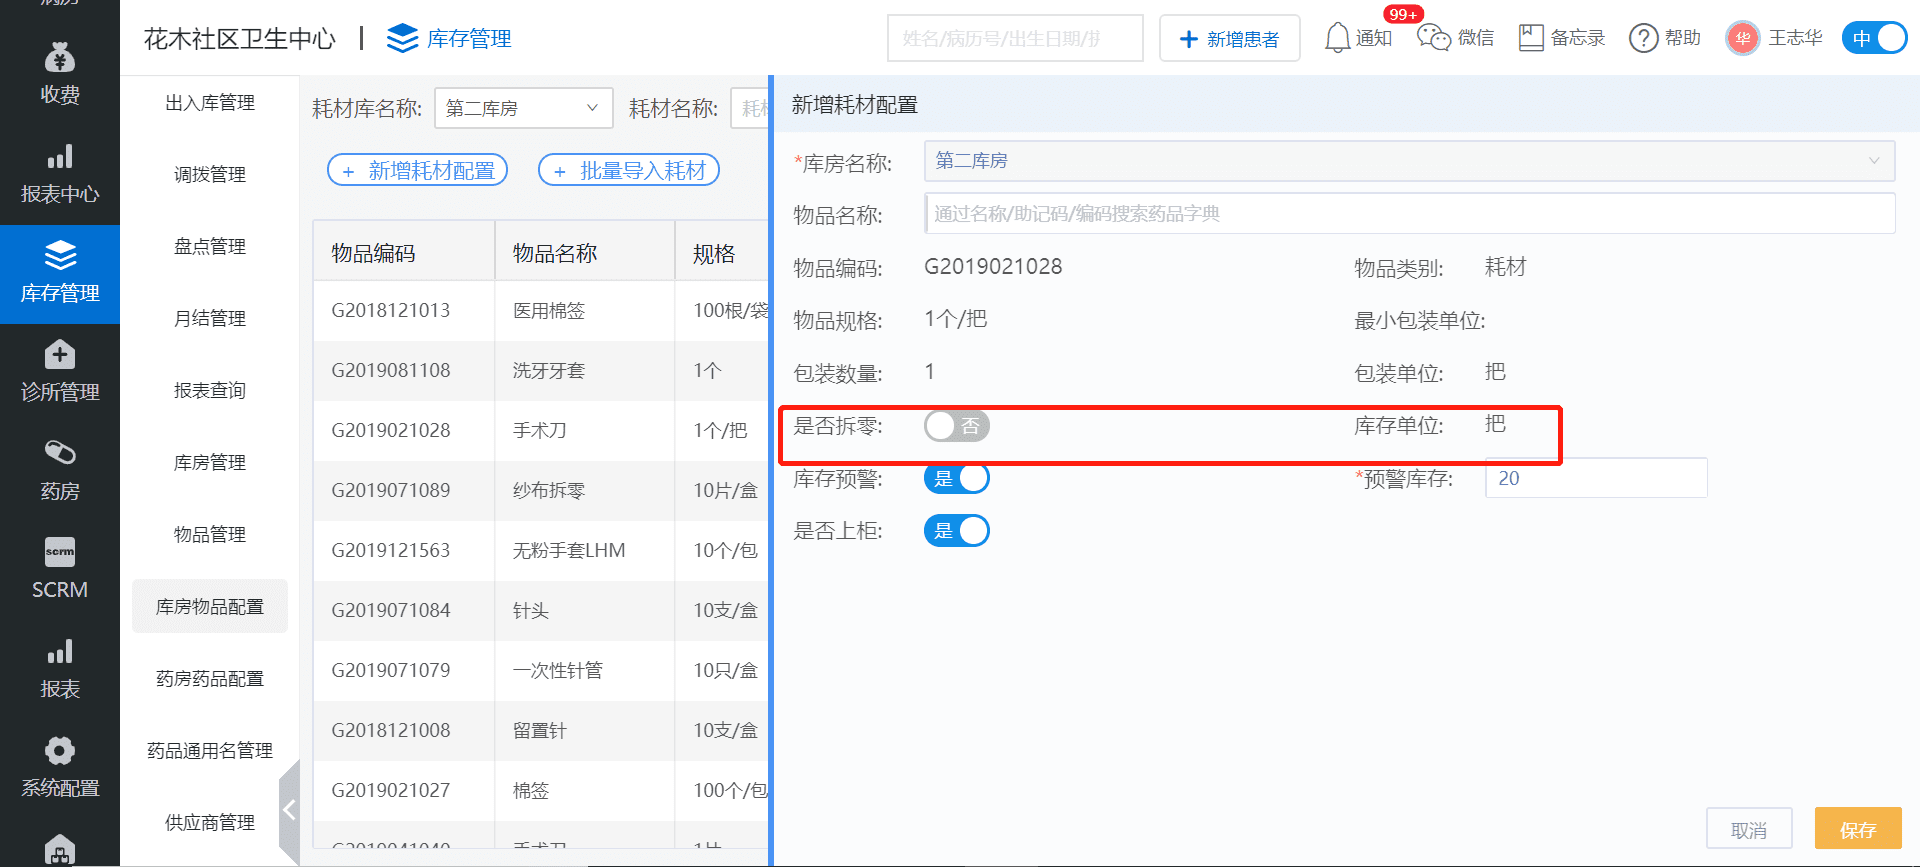Enable the 是否拆零 toggle

pyautogui.click(x=956, y=426)
